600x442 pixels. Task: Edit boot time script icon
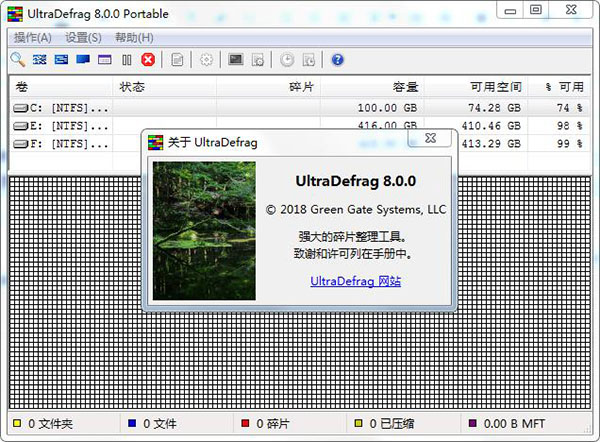258,60
